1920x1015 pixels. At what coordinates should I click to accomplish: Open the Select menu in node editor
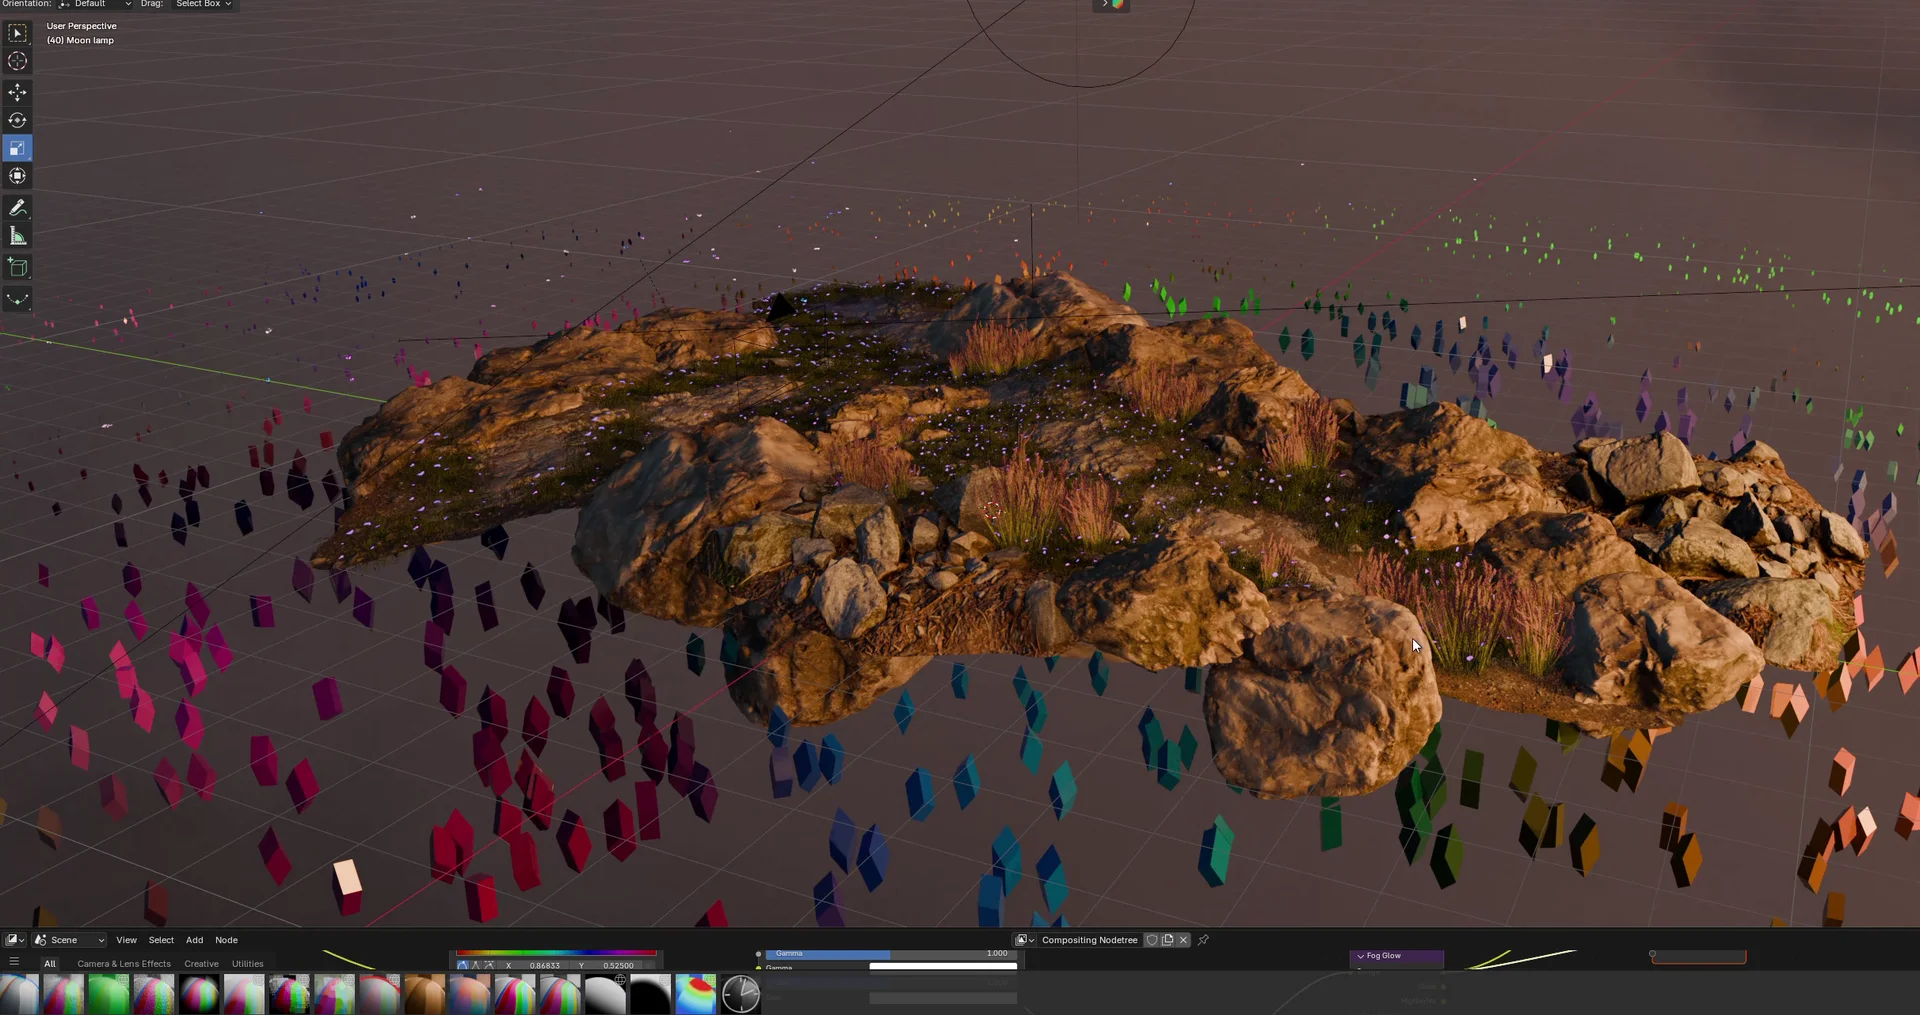[161, 940]
